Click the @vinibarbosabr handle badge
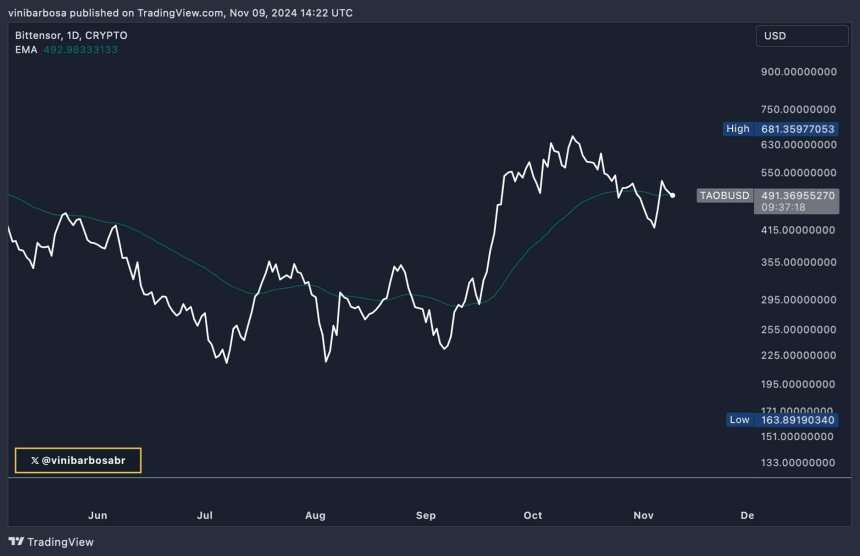 pos(78,460)
